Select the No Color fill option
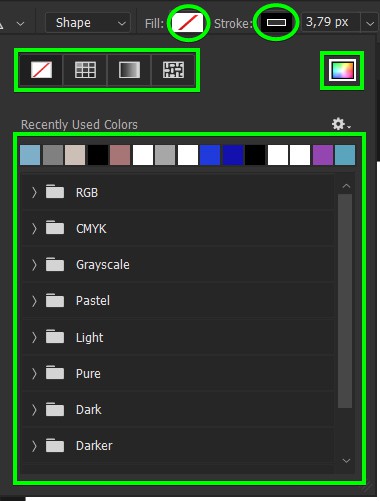Image resolution: width=380 pixels, height=501 pixels. click(41, 70)
